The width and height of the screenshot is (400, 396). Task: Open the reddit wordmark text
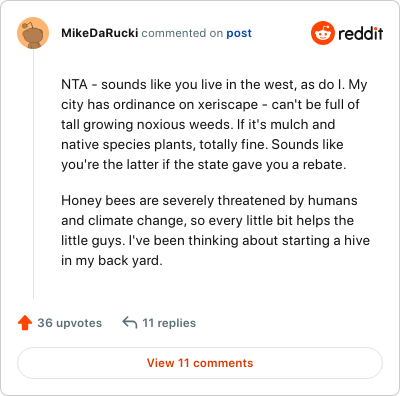pos(361,33)
